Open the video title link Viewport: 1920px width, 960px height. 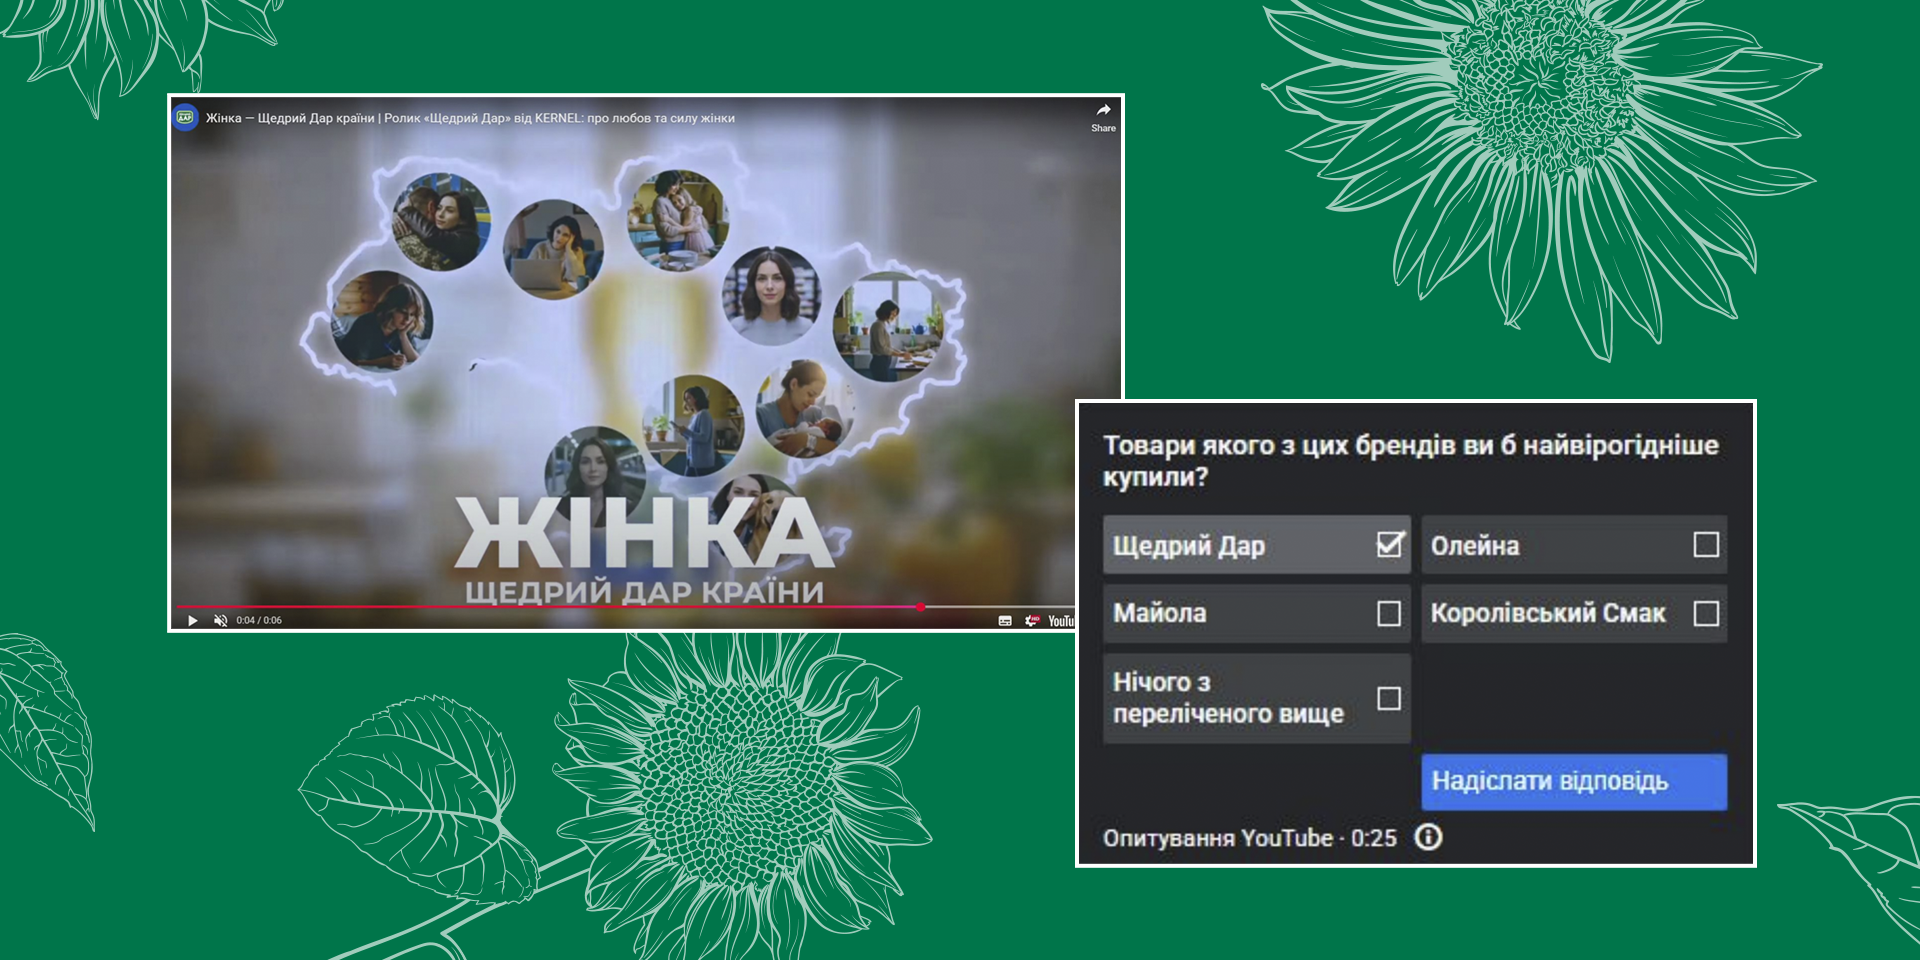click(470, 118)
